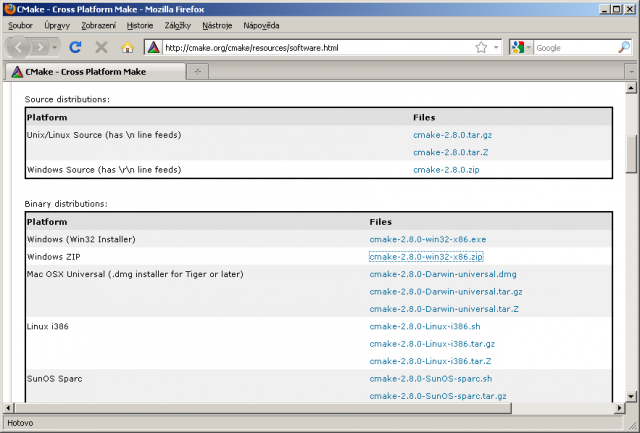Click the vertical scrollbar down arrow
The height and width of the screenshot is (433, 640).
631,396
